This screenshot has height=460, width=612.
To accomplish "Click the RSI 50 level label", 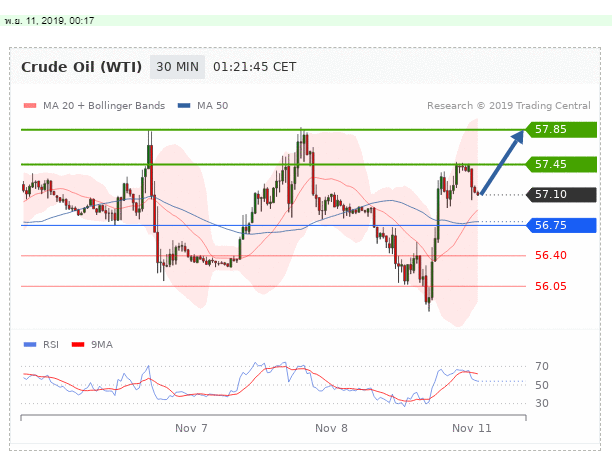I will pos(542,385).
